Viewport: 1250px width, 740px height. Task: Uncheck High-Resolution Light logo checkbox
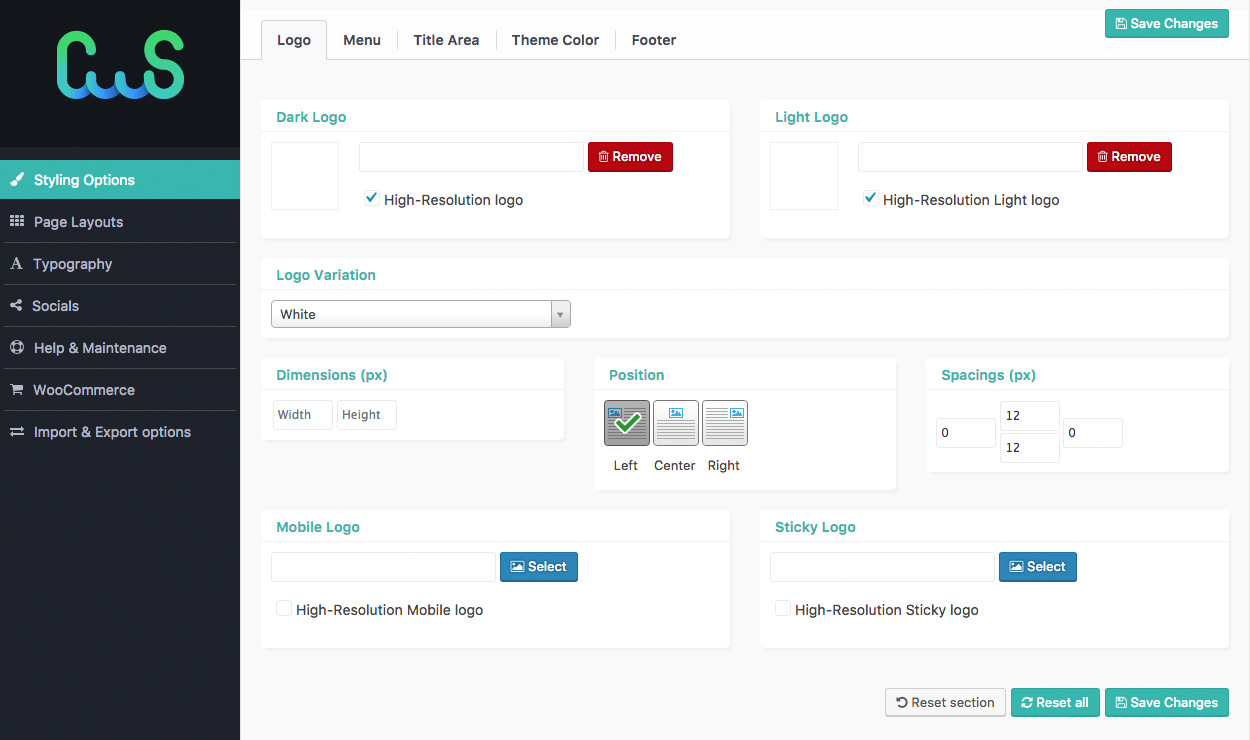pos(871,199)
